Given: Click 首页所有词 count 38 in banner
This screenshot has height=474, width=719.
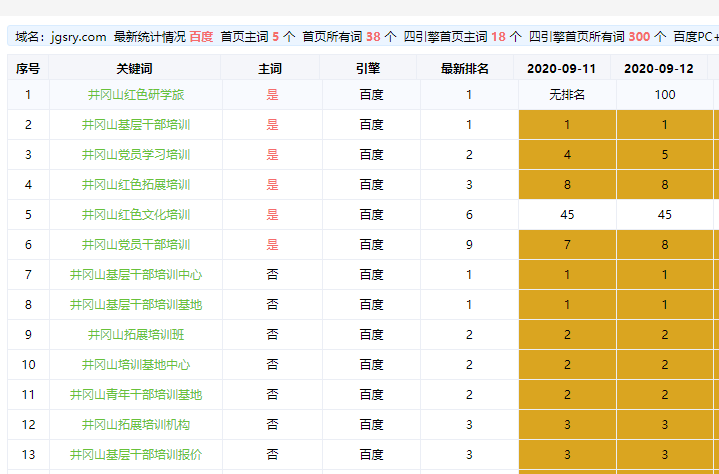Looking at the screenshot, I should click(373, 37).
